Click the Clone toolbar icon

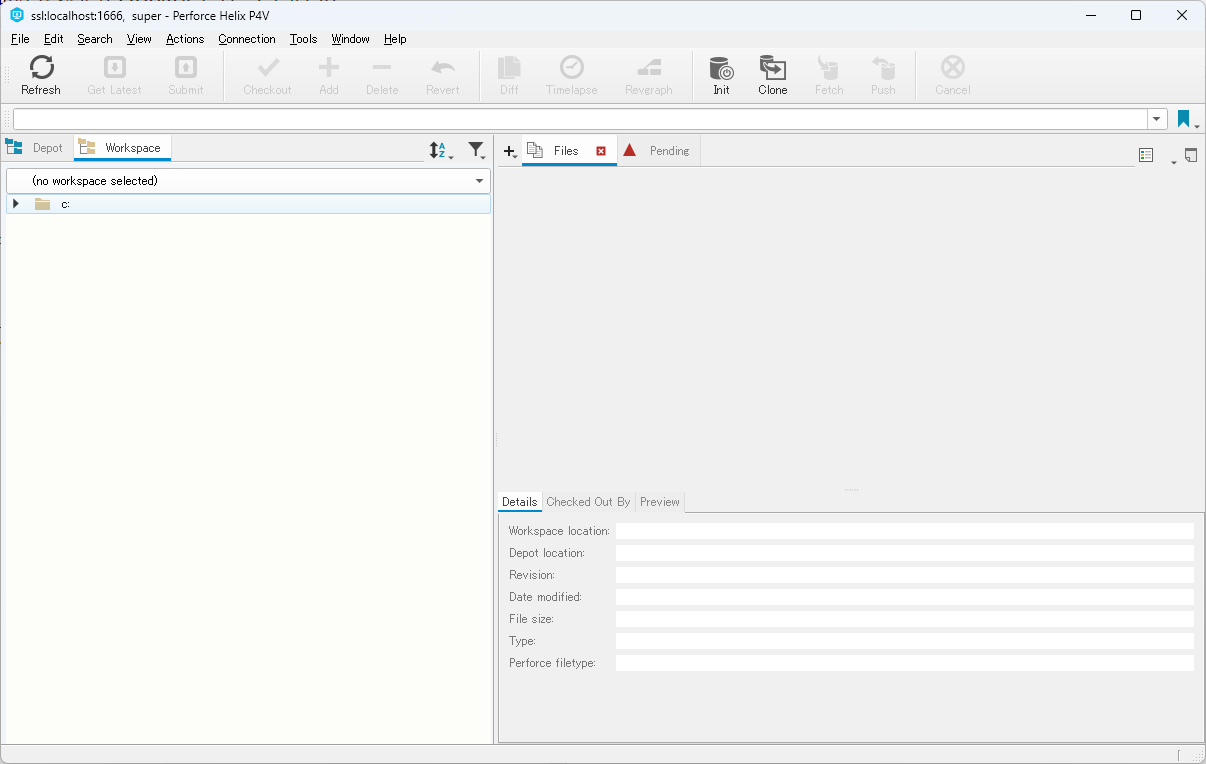[773, 67]
